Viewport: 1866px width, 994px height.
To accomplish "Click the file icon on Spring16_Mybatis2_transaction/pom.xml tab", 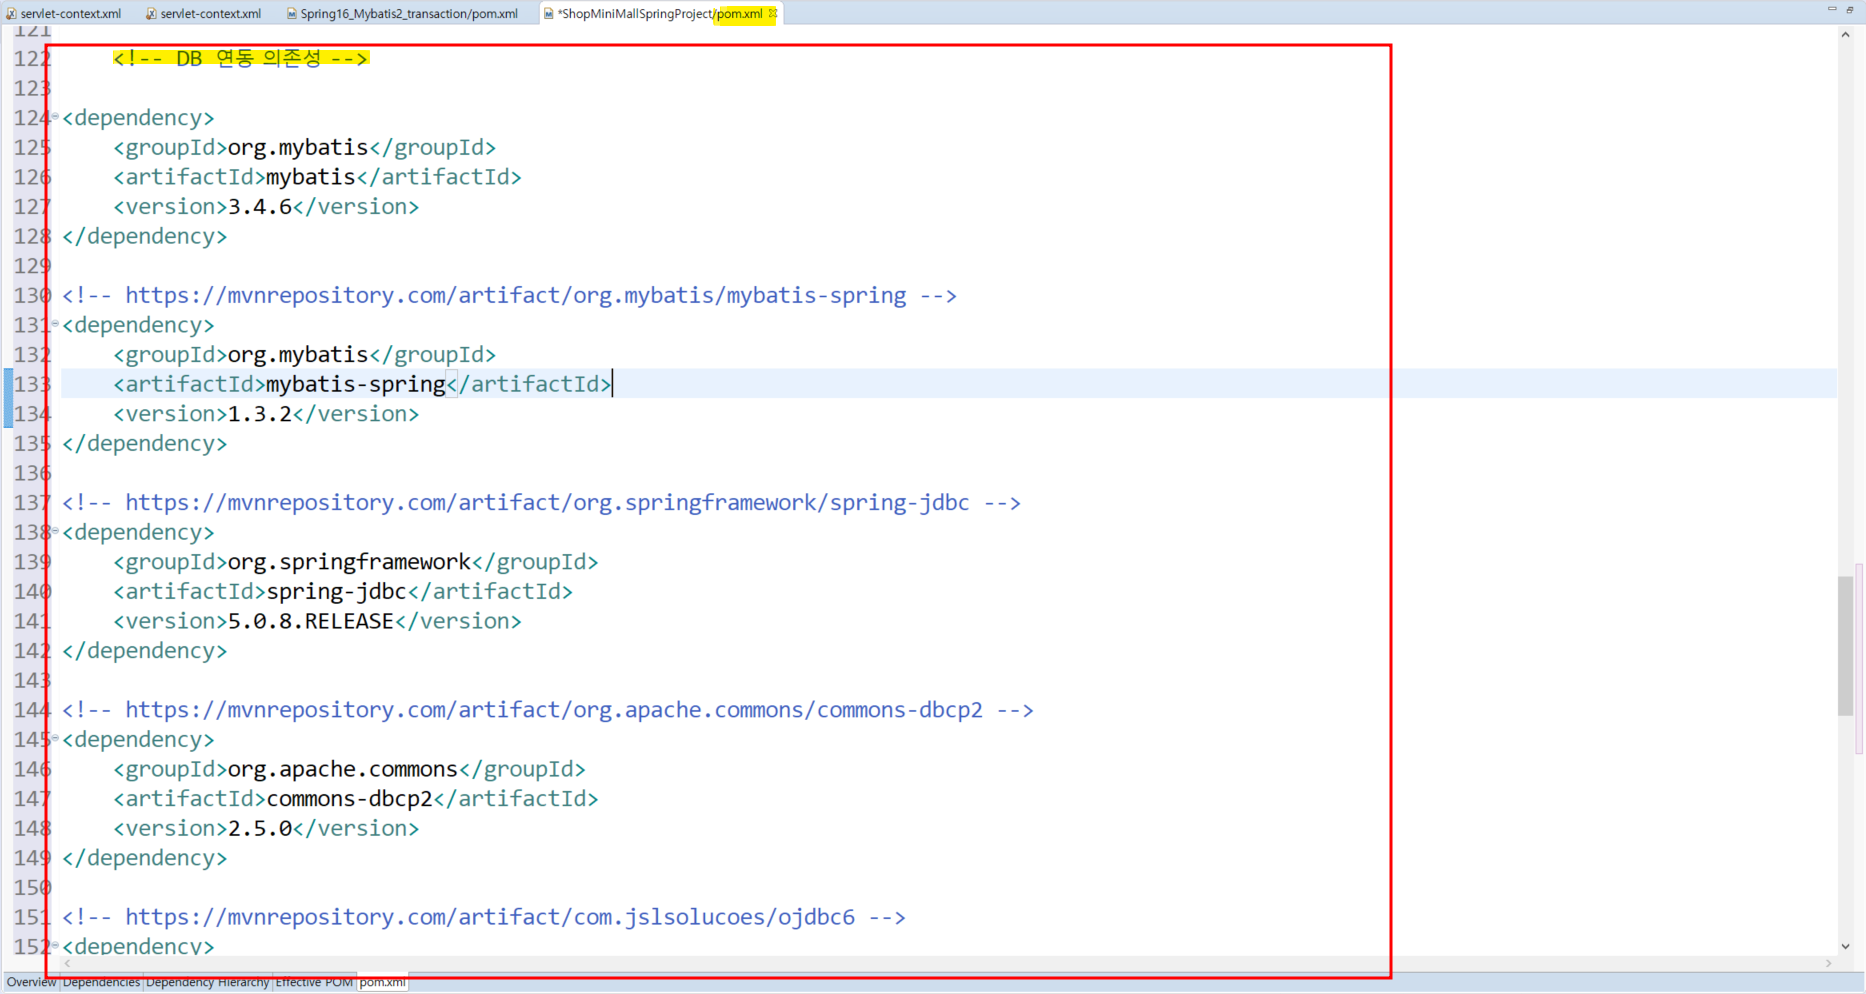I will [x=291, y=13].
